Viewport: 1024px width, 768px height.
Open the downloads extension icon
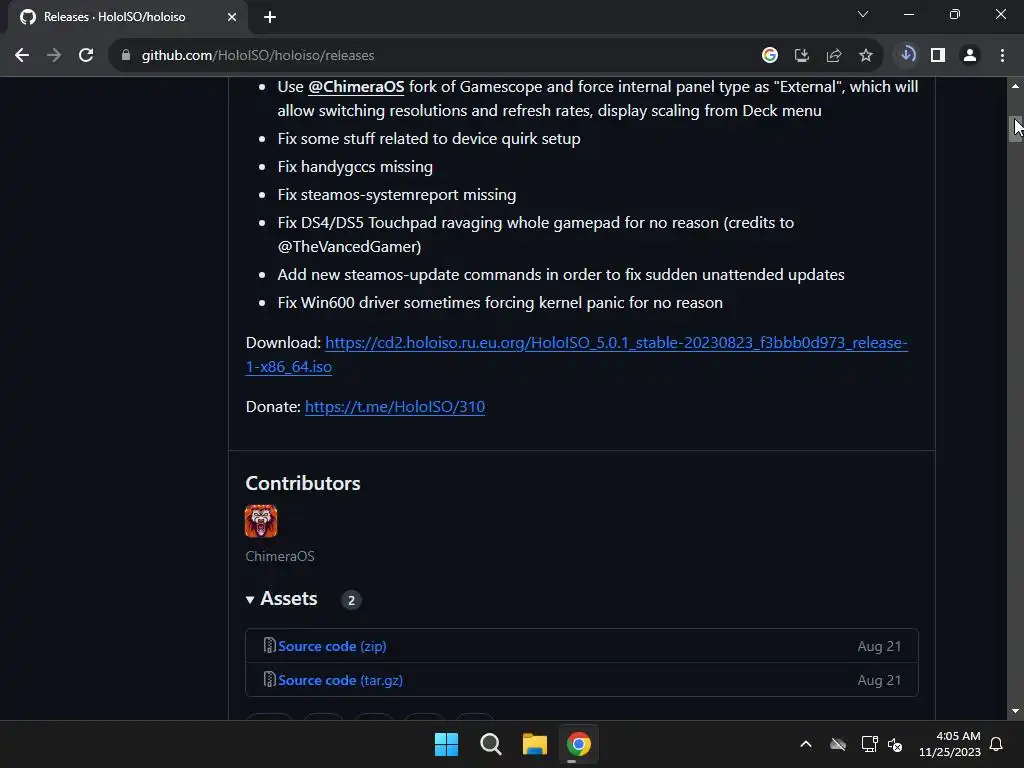point(907,55)
